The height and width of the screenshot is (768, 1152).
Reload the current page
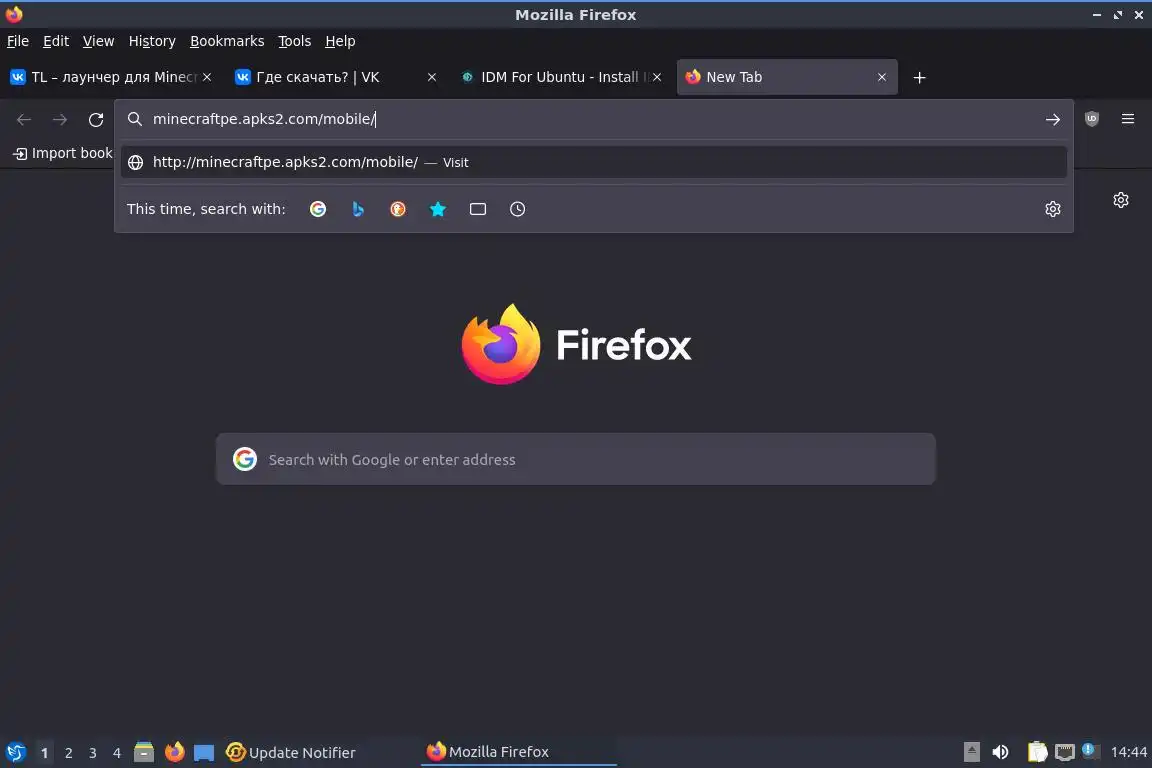[x=96, y=120]
